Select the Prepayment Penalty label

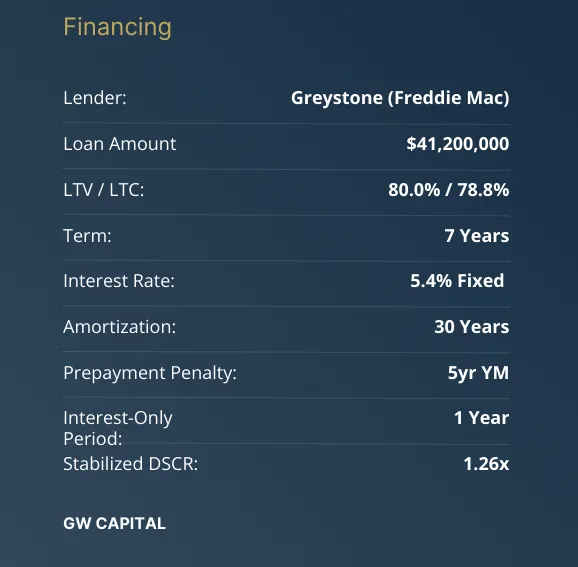150,373
